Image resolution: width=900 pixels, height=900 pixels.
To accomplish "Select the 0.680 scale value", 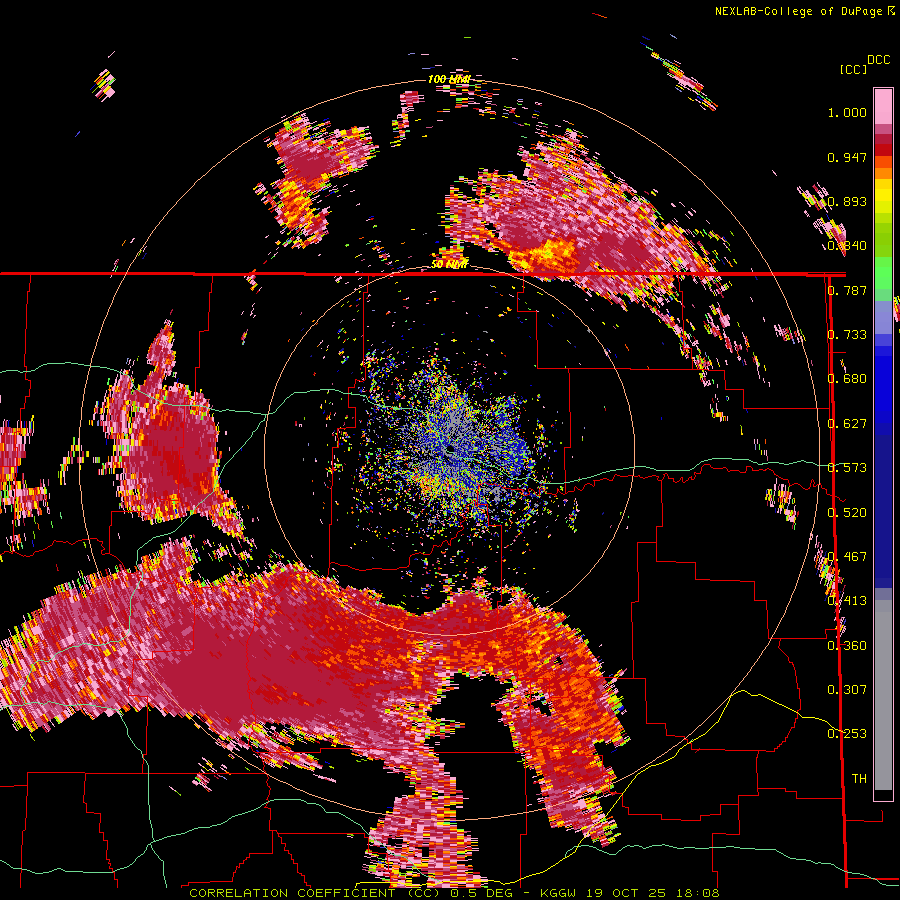I will tap(847, 379).
